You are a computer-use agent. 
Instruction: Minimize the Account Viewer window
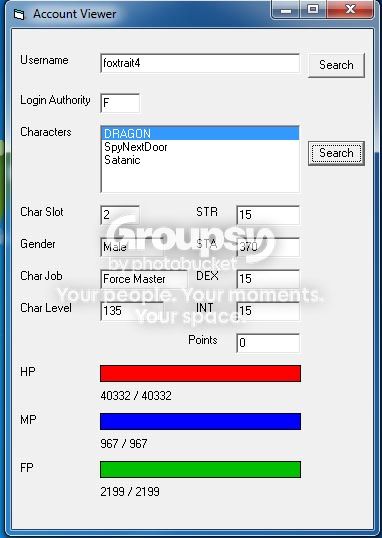tap(286, 10)
